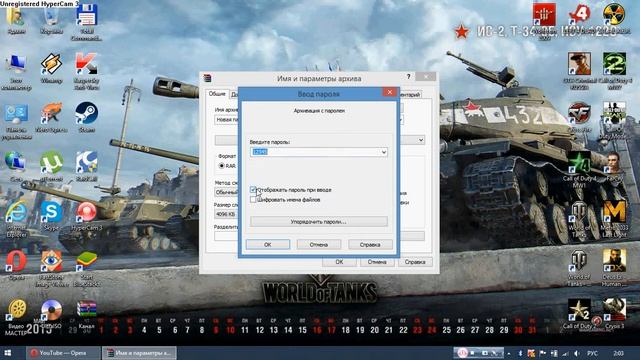Open World of Tanks icon beside Metro 2033
The height and width of the screenshot is (360, 640).
click(579, 219)
